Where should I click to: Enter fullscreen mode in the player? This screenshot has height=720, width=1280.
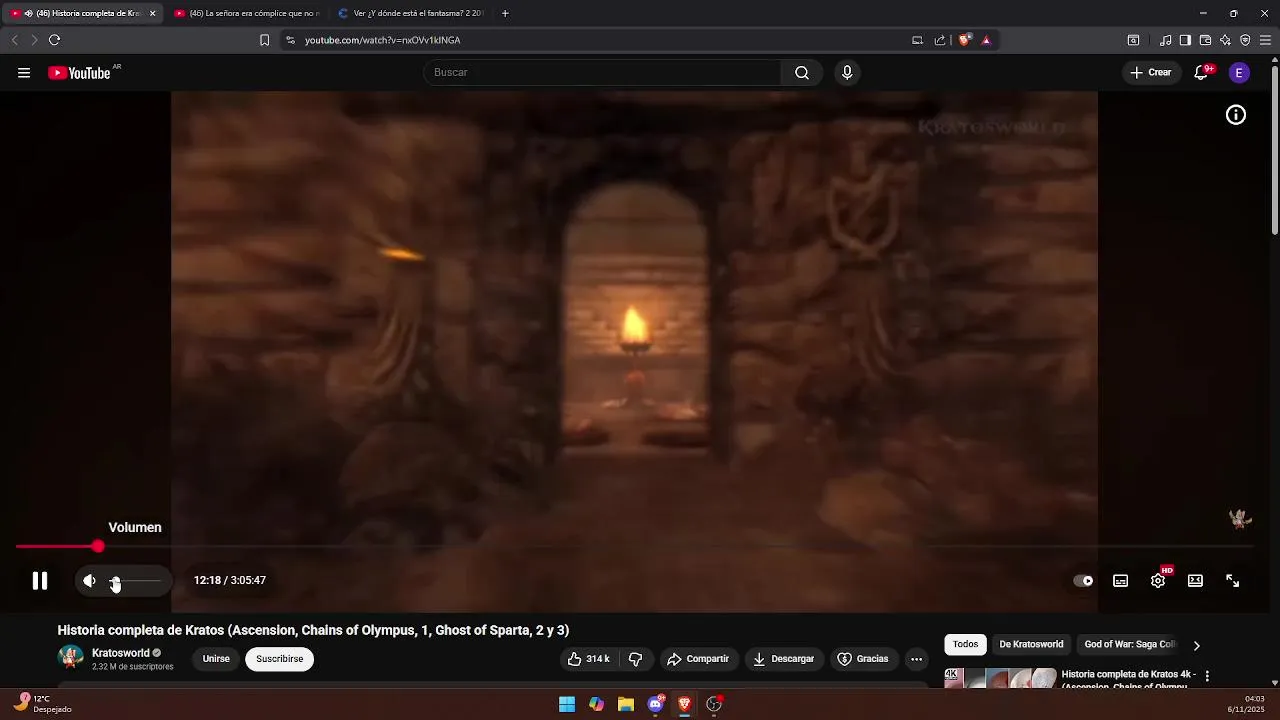pos(1233,580)
